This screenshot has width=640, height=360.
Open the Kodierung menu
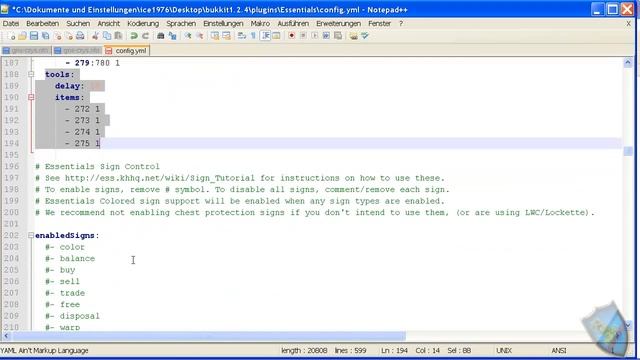click(143, 24)
